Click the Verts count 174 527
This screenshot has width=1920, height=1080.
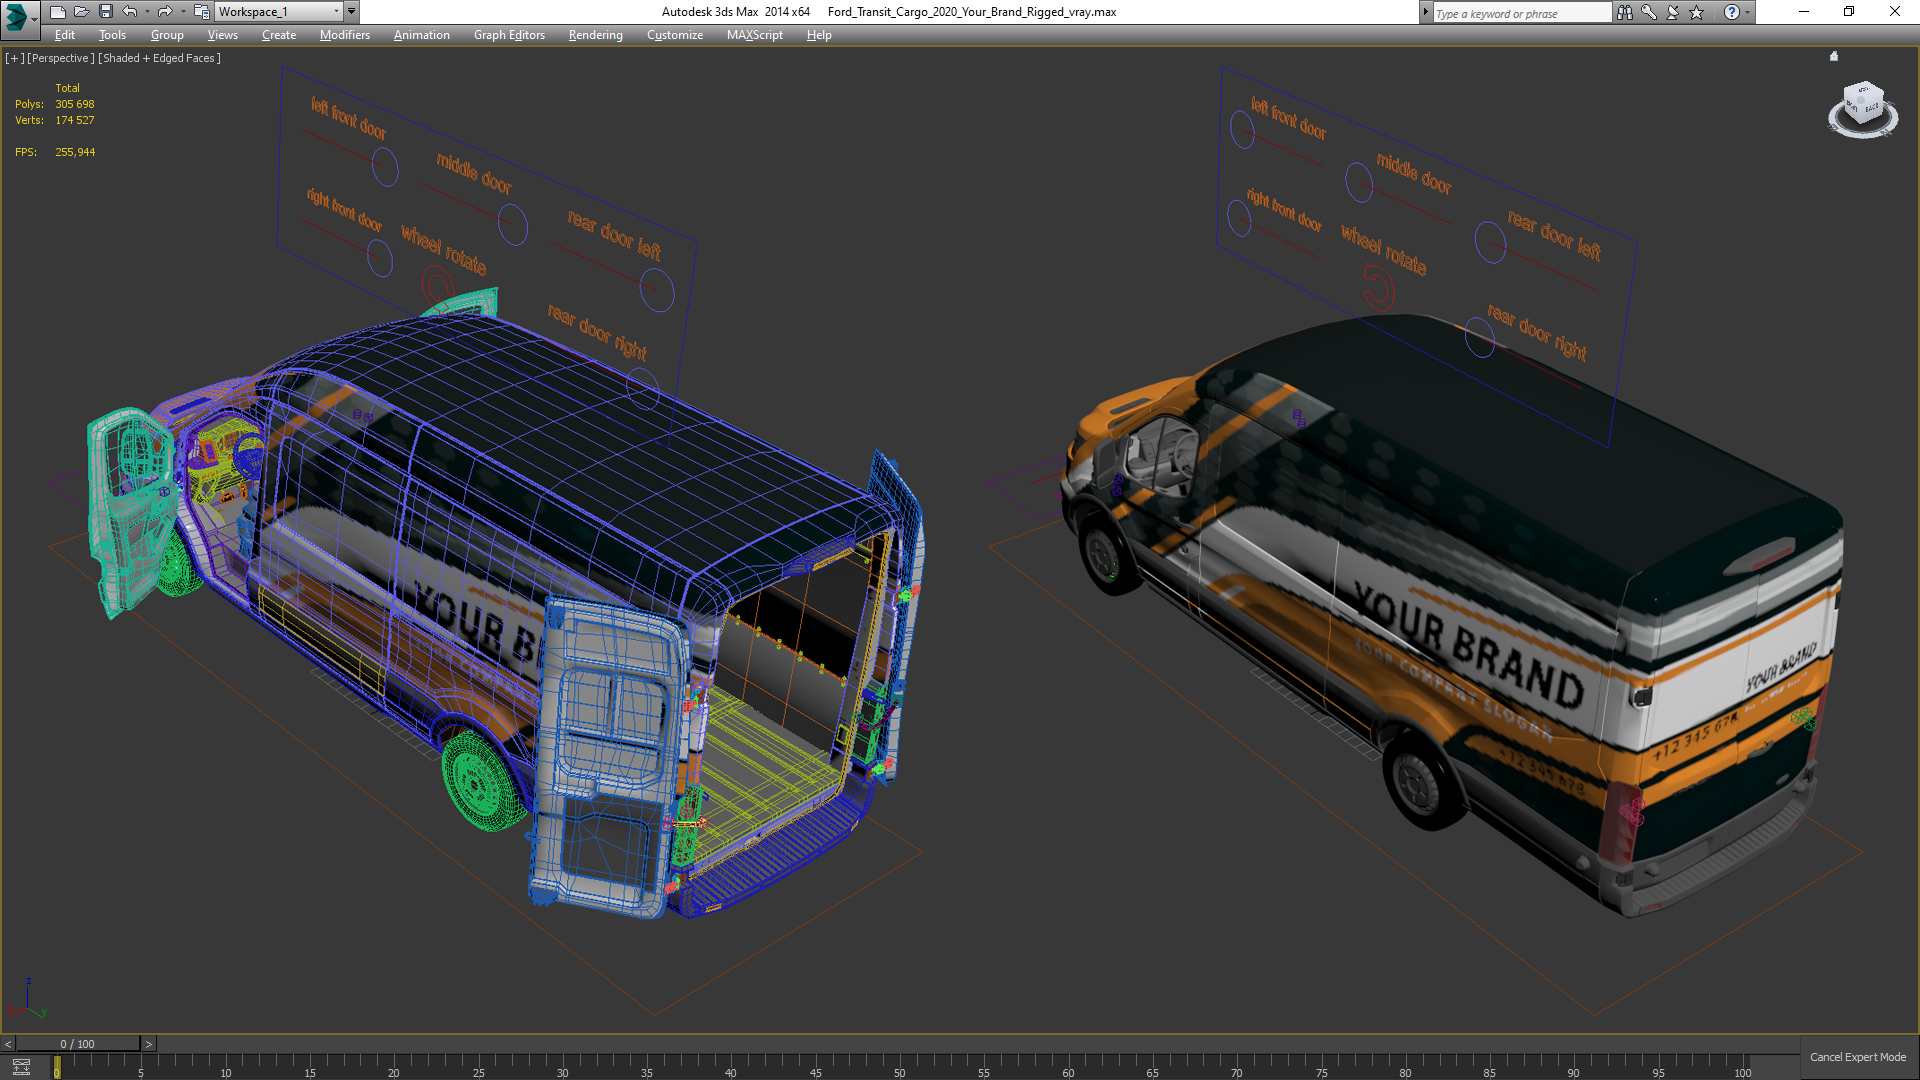(x=75, y=120)
